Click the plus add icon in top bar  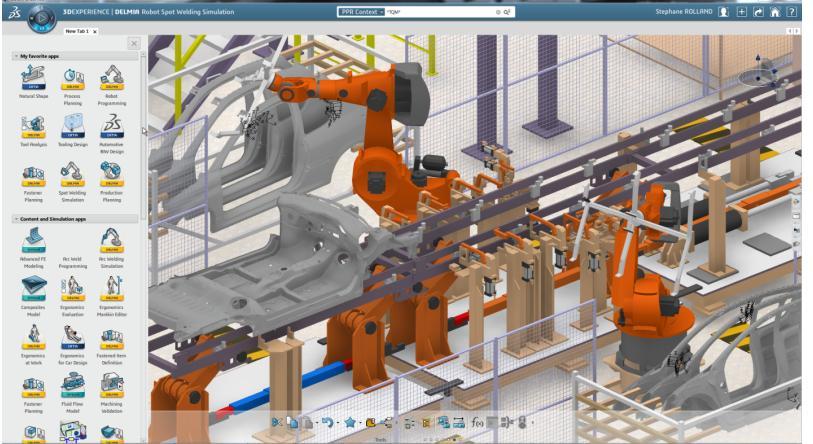741,12
